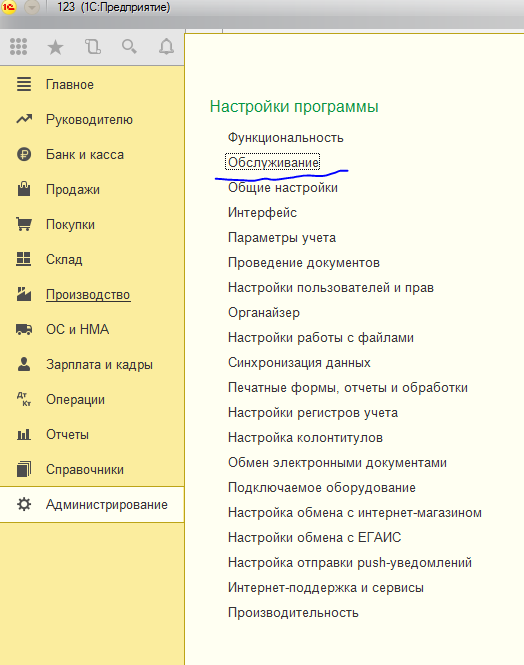Open the main menu round dropdown button
Screen dimensions: 524x665
click(x=32, y=7)
